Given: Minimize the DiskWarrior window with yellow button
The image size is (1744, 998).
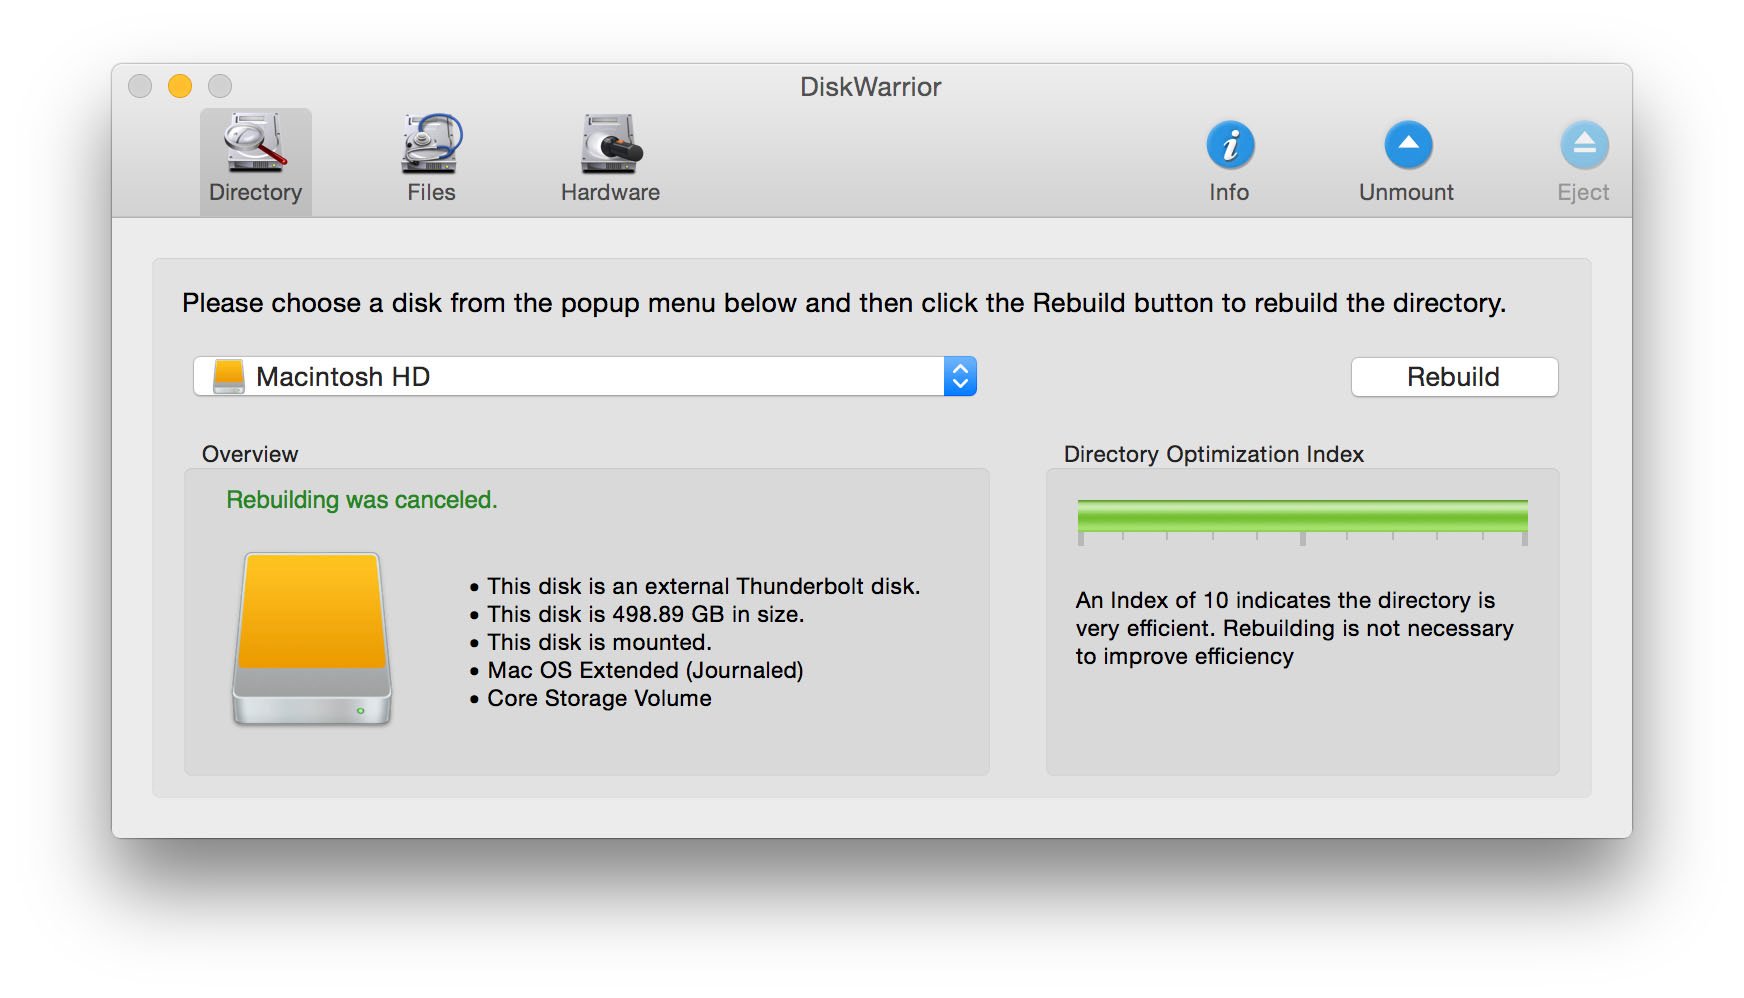Looking at the screenshot, I should (x=180, y=86).
